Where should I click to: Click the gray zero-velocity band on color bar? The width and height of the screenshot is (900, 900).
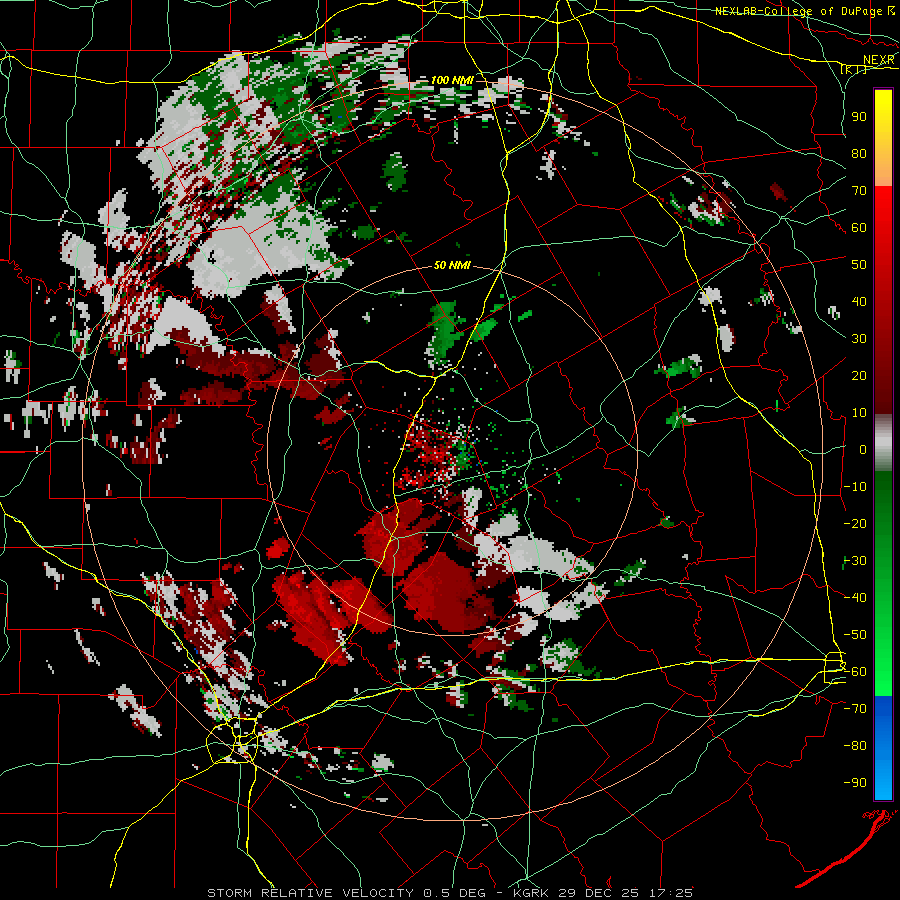click(x=883, y=443)
